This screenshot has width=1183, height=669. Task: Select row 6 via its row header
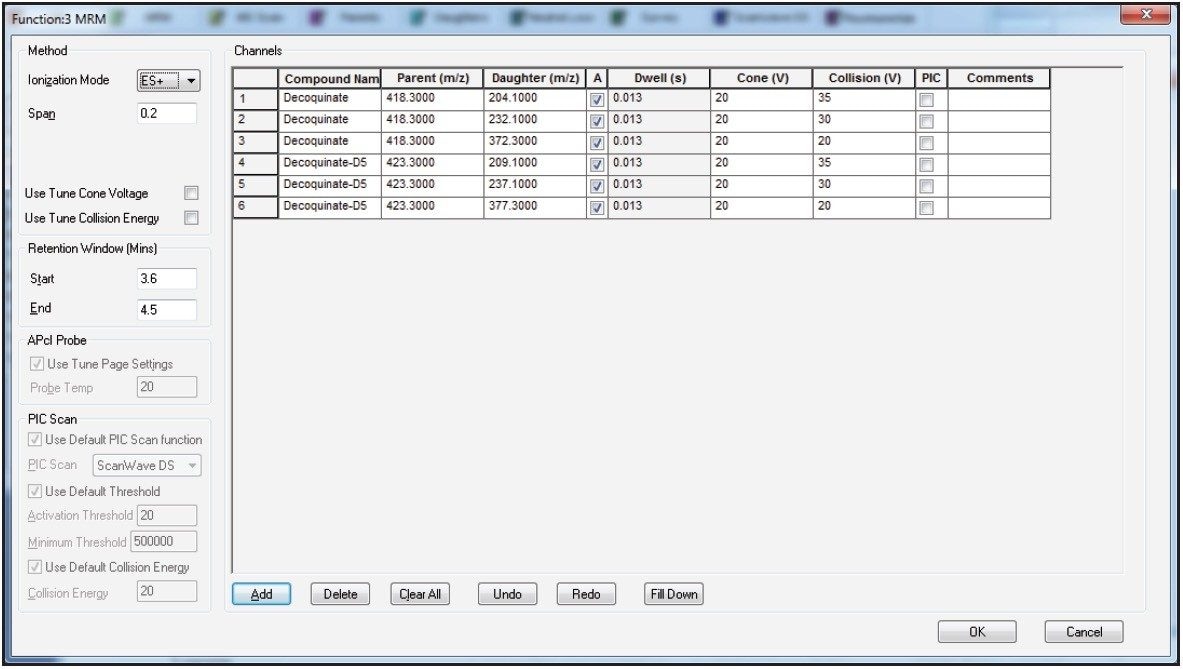click(255, 207)
